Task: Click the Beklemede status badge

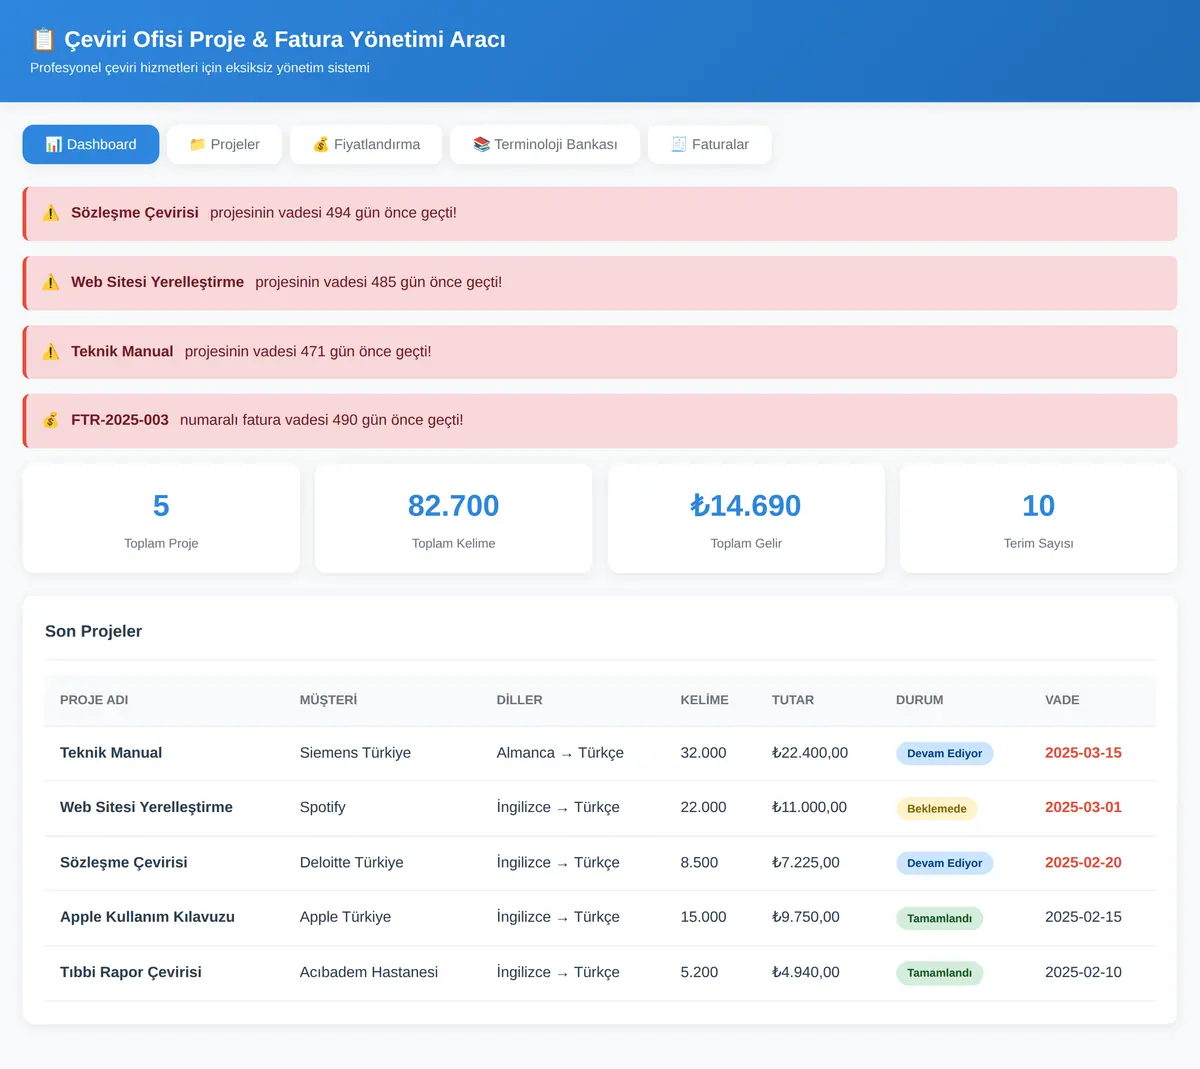Action: click(x=937, y=808)
